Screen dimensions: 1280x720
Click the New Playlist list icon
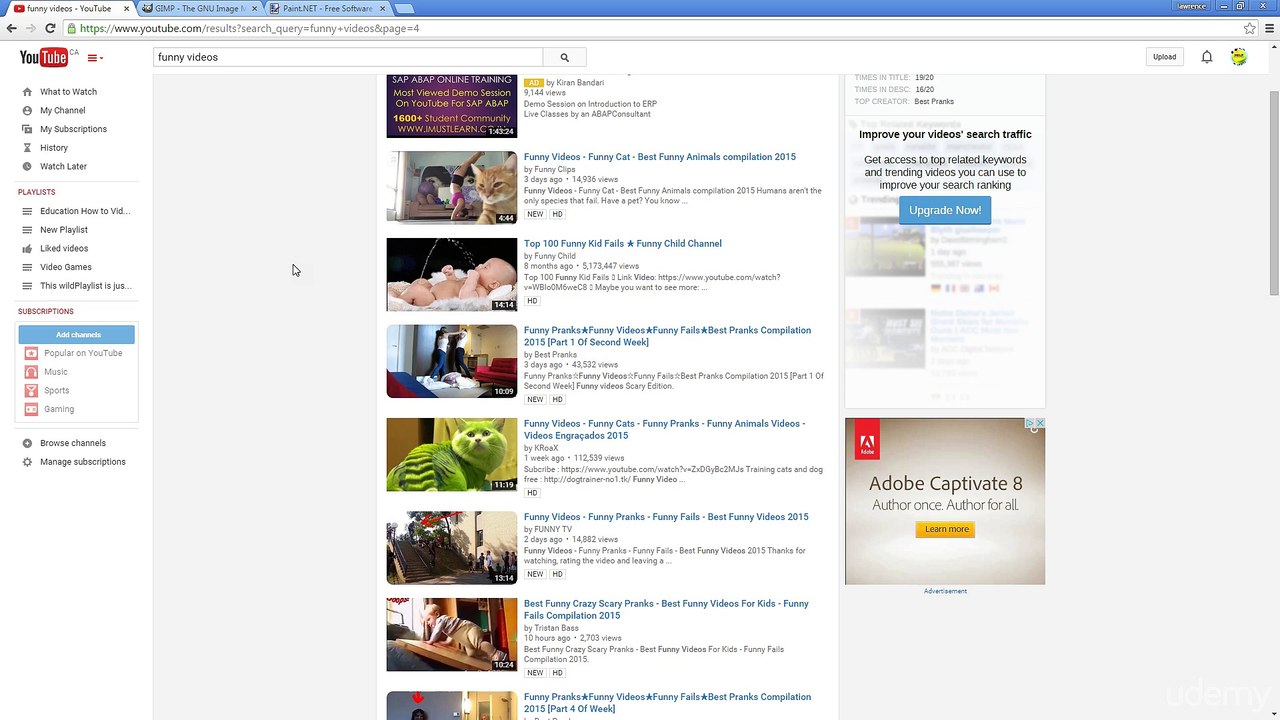(x=27, y=230)
